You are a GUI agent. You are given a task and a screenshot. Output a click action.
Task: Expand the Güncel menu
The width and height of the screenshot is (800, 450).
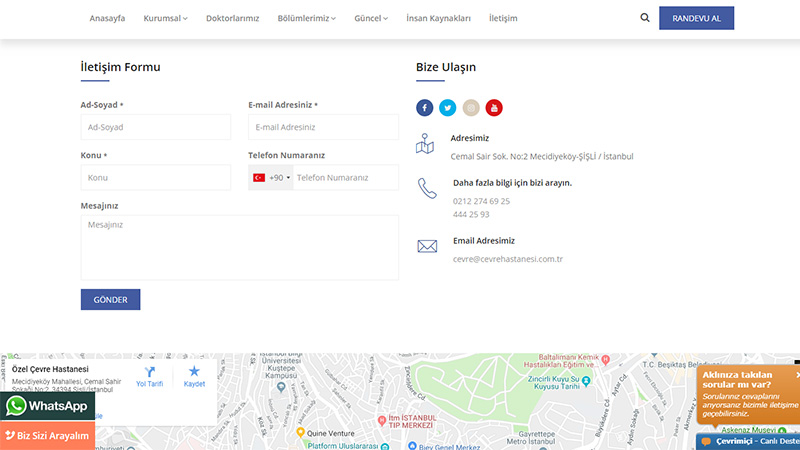(x=371, y=18)
